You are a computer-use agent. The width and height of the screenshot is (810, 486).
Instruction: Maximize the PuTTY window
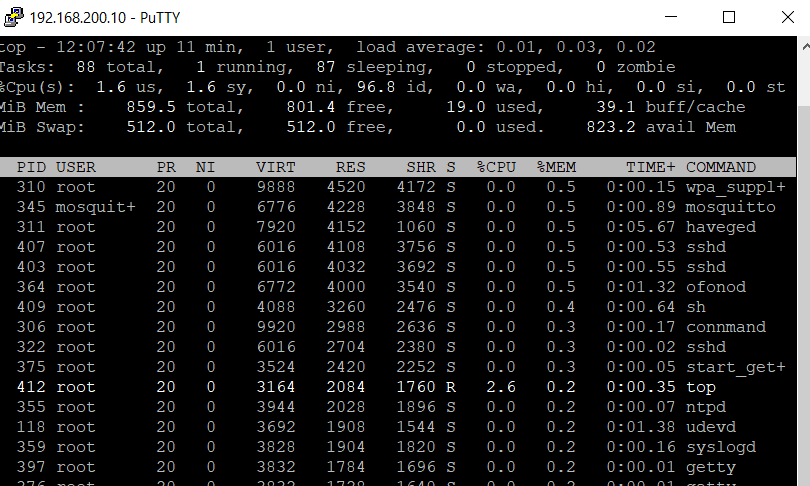[729, 17]
